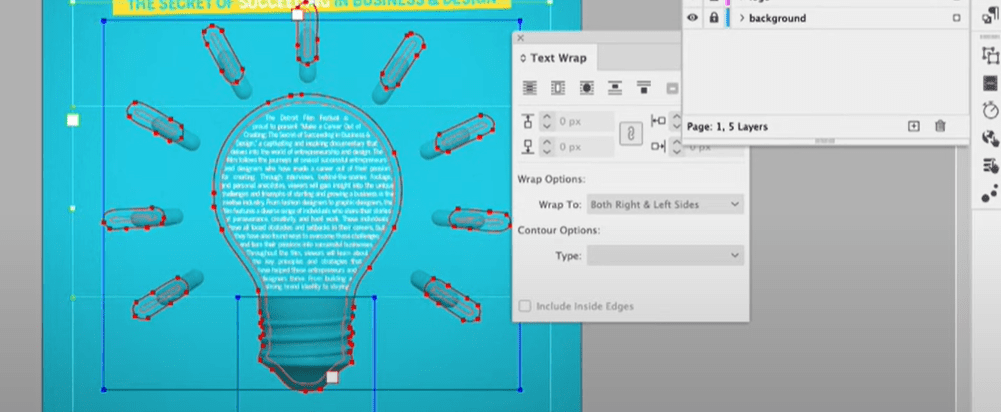
Task: Enable the Include Inside Edges checkbox
Action: click(x=525, y=306)
